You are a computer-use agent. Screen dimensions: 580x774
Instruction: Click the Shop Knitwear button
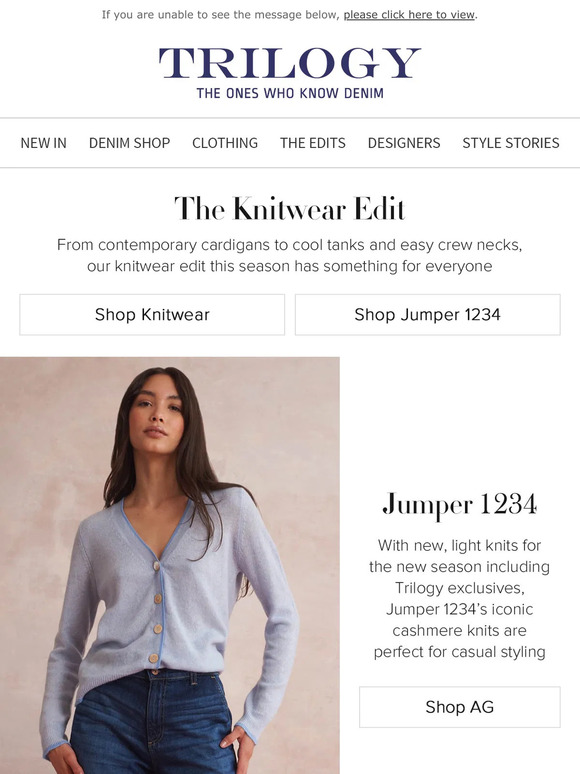coord(152,315)
